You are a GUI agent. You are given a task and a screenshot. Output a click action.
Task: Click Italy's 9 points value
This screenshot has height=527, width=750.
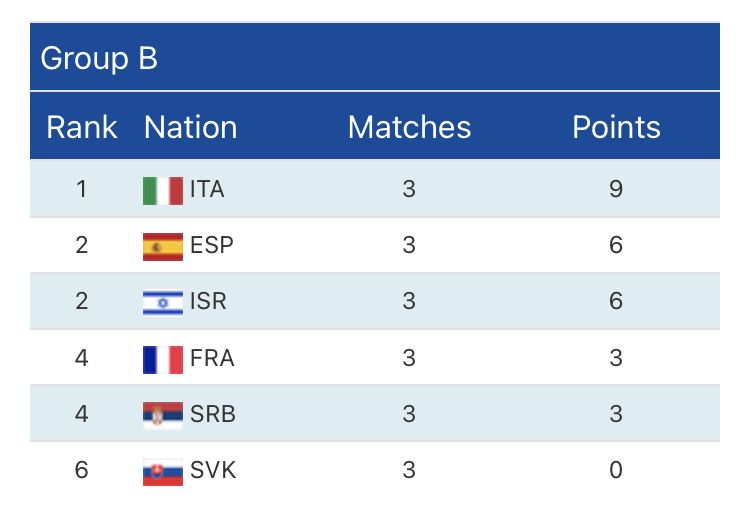(x=616, y=189)
